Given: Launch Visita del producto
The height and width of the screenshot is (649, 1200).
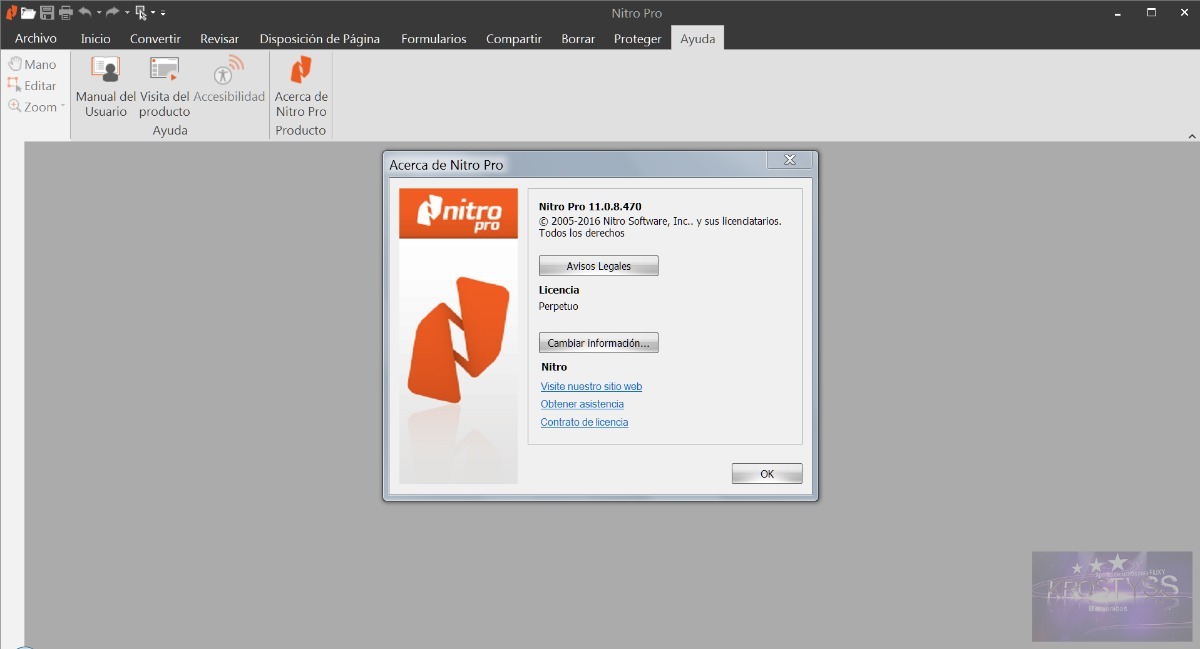Looking at the screenshot, I should pyautogui.click(x=164, y=88).
